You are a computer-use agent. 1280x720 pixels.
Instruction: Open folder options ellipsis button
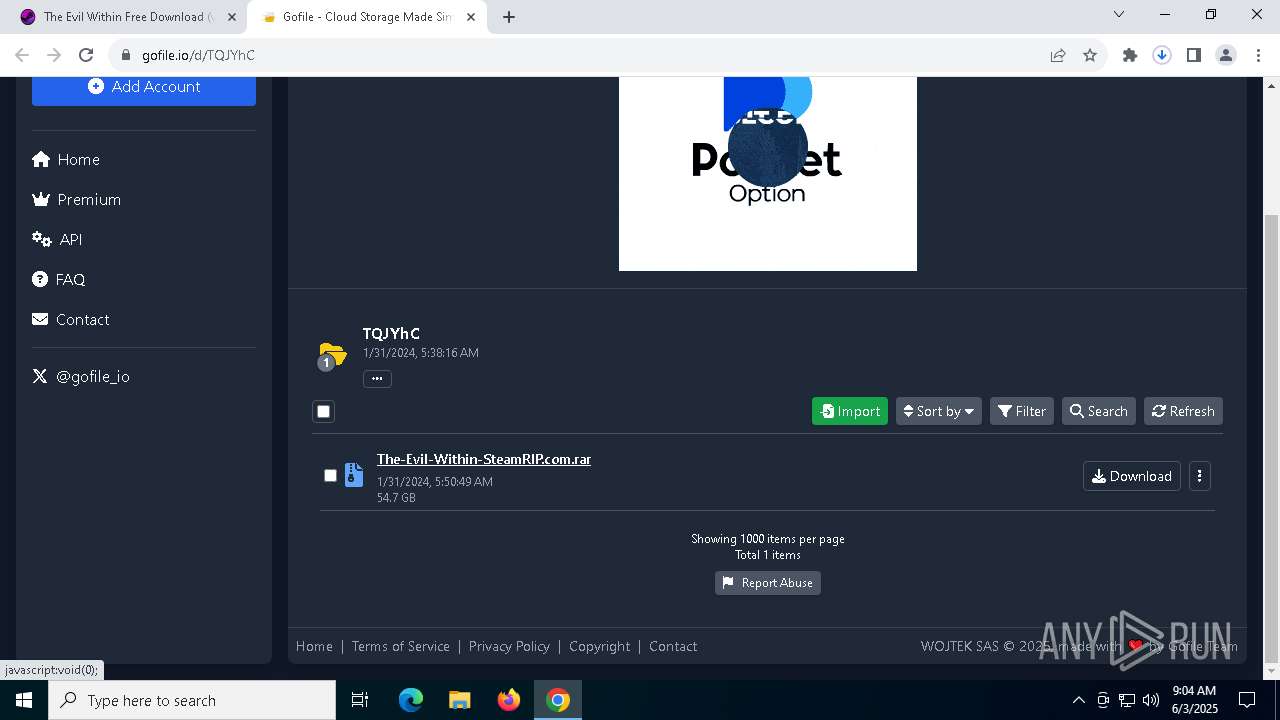coord(377,379)
